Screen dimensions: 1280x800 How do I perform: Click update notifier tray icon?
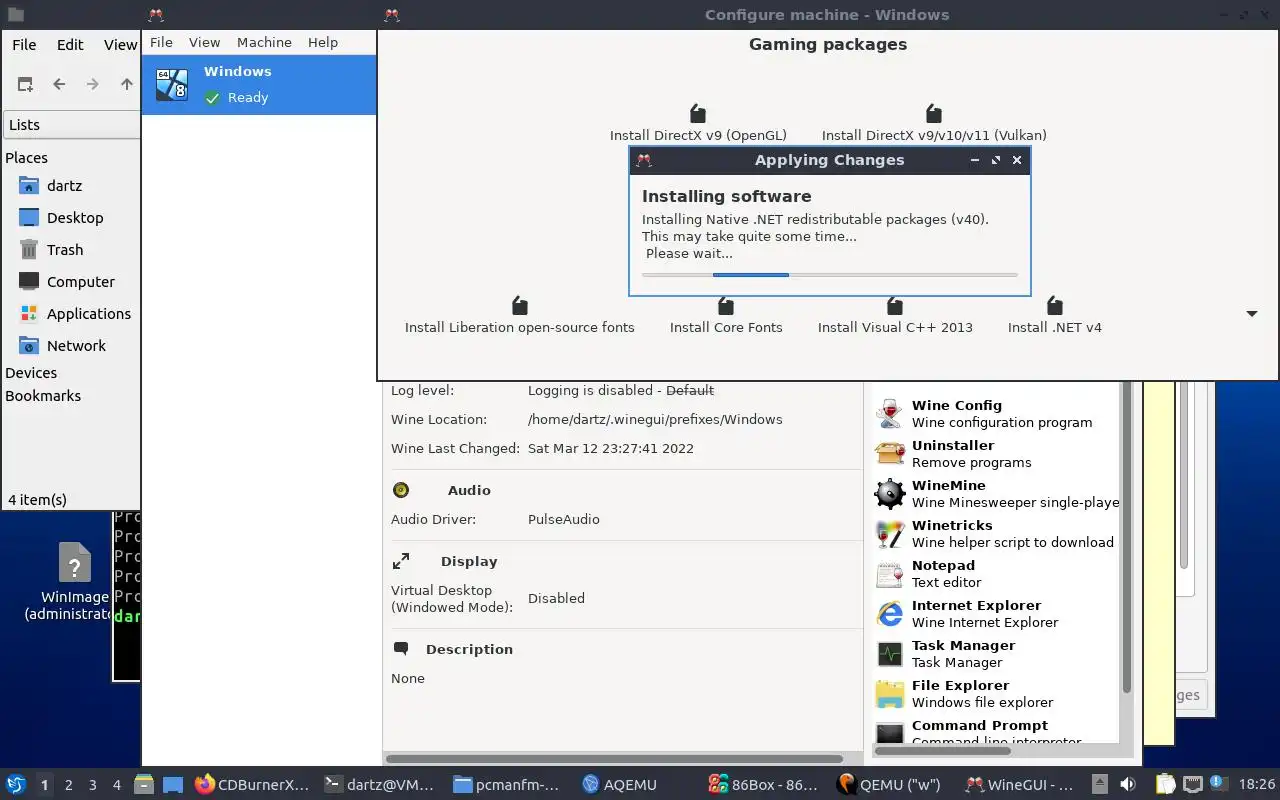click(1218, 785)
